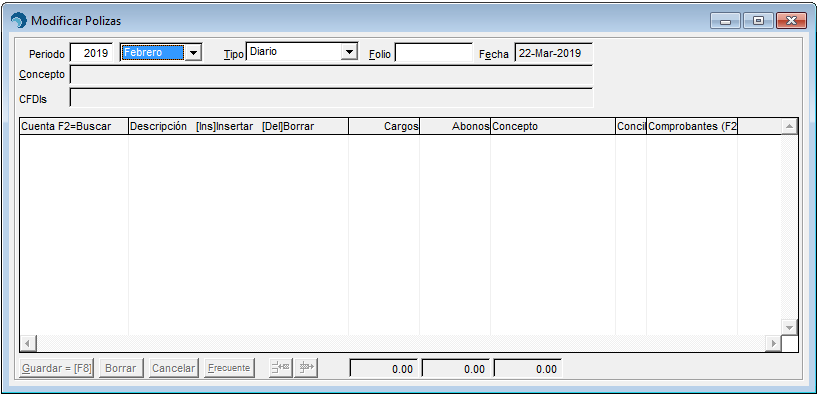Open the Tipo dropdown showing Diario
The width and height of the screenshot is (819, 395).
pos(349,51)
